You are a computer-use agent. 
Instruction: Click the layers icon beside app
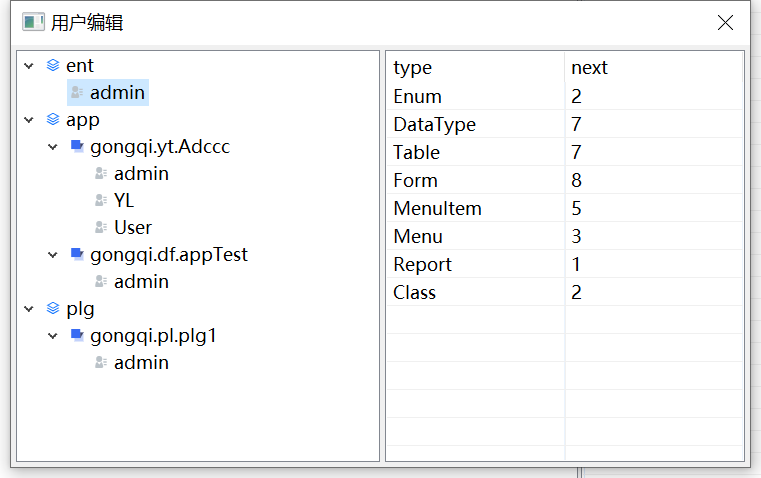53,120
